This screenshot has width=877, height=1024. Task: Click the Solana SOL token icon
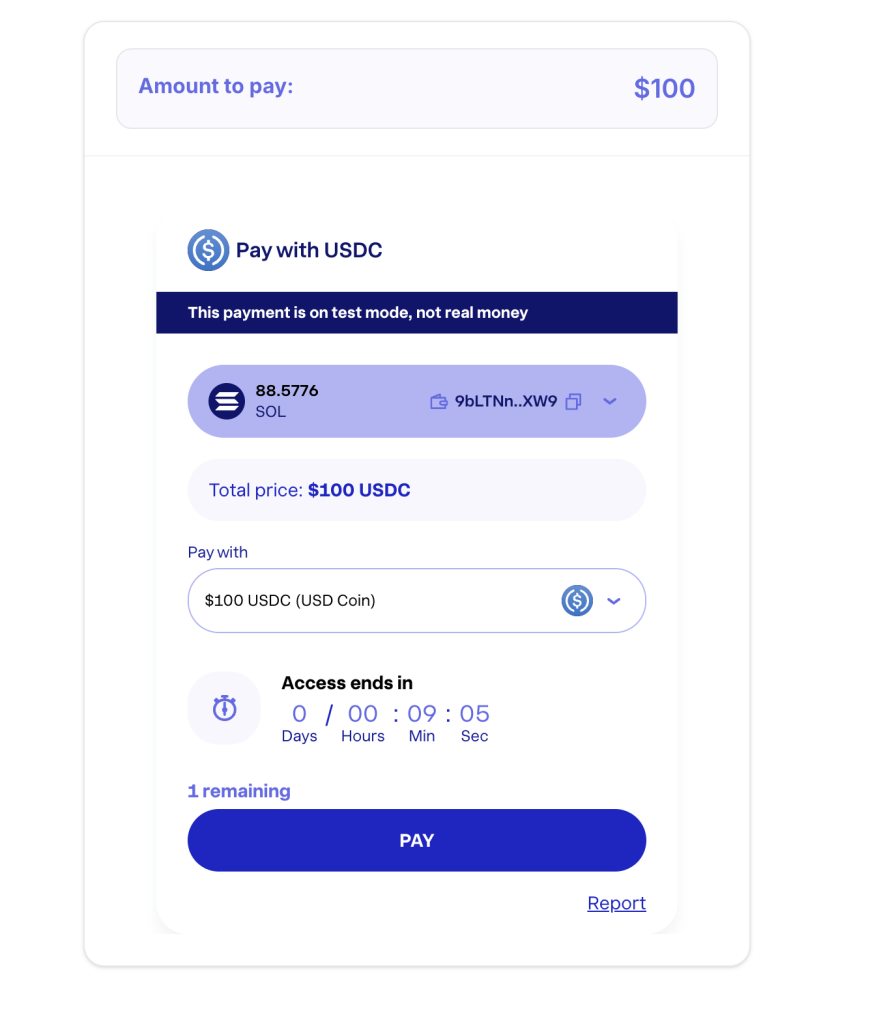pos(226,401)
